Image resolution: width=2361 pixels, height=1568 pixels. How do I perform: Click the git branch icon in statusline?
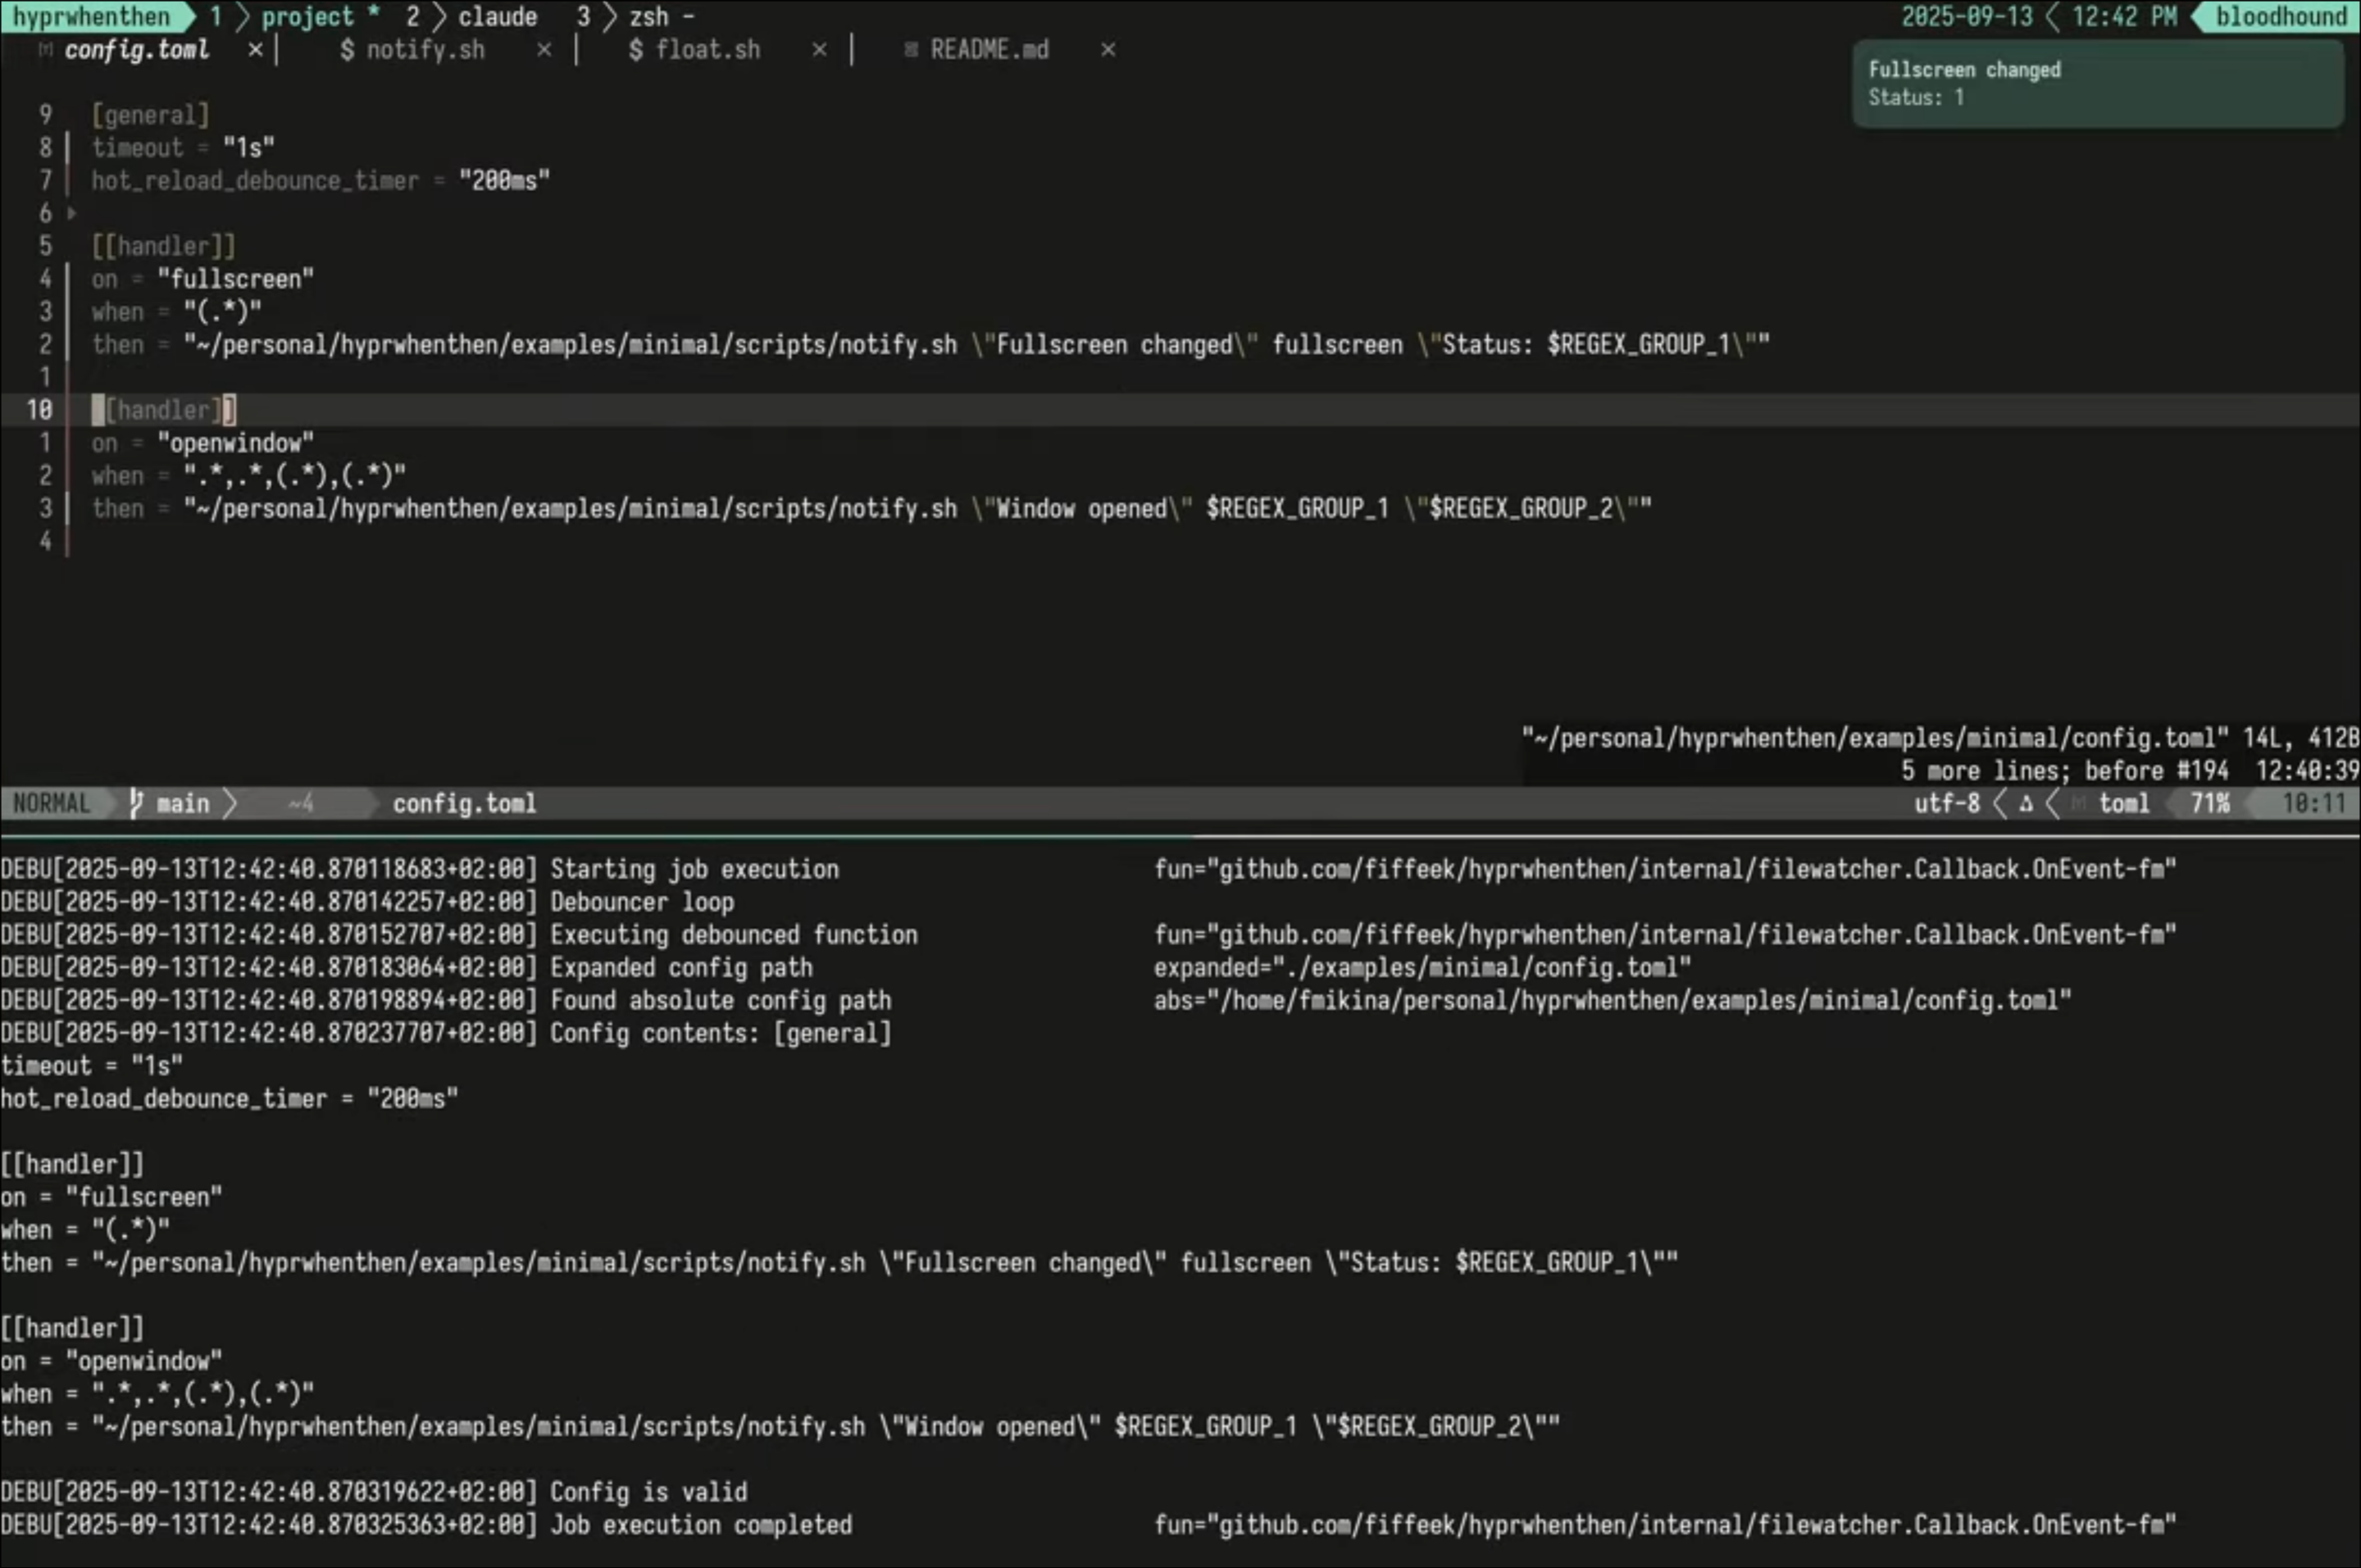[137, 803]
